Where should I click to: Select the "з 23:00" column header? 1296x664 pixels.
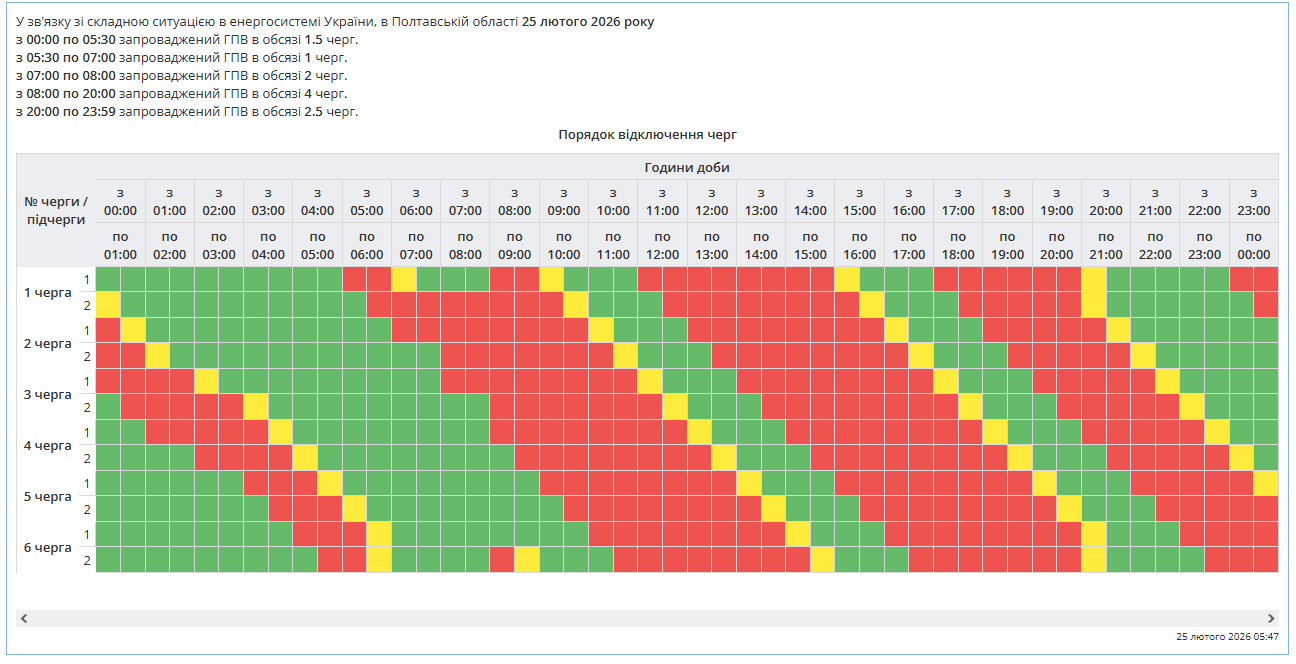pos(1253,201)
